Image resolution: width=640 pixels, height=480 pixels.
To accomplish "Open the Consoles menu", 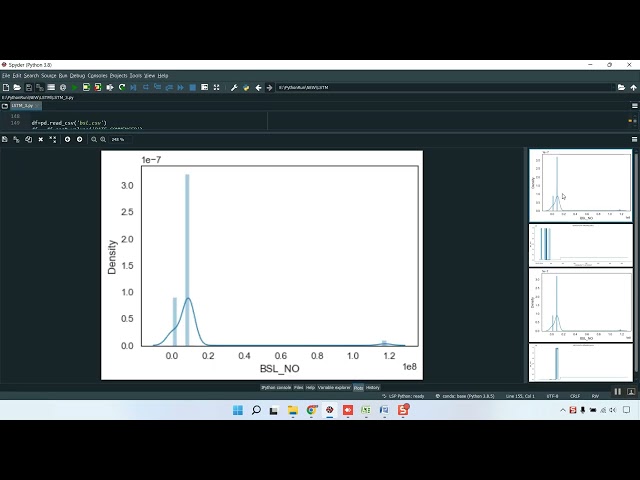I will [x=98, y=76].
